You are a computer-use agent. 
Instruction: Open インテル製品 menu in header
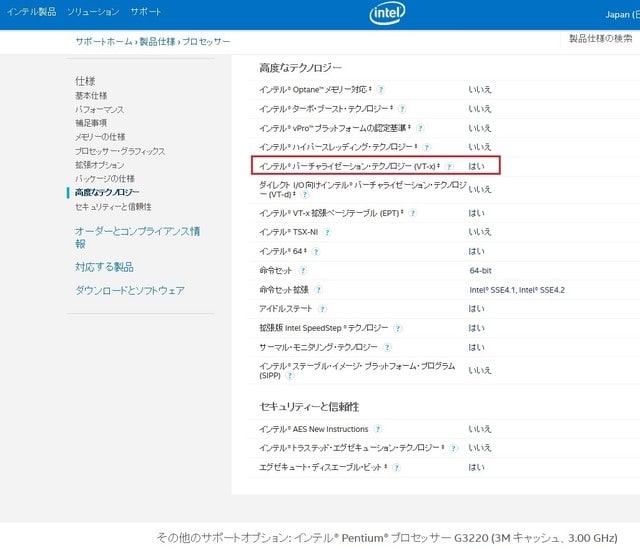point(31,12)
